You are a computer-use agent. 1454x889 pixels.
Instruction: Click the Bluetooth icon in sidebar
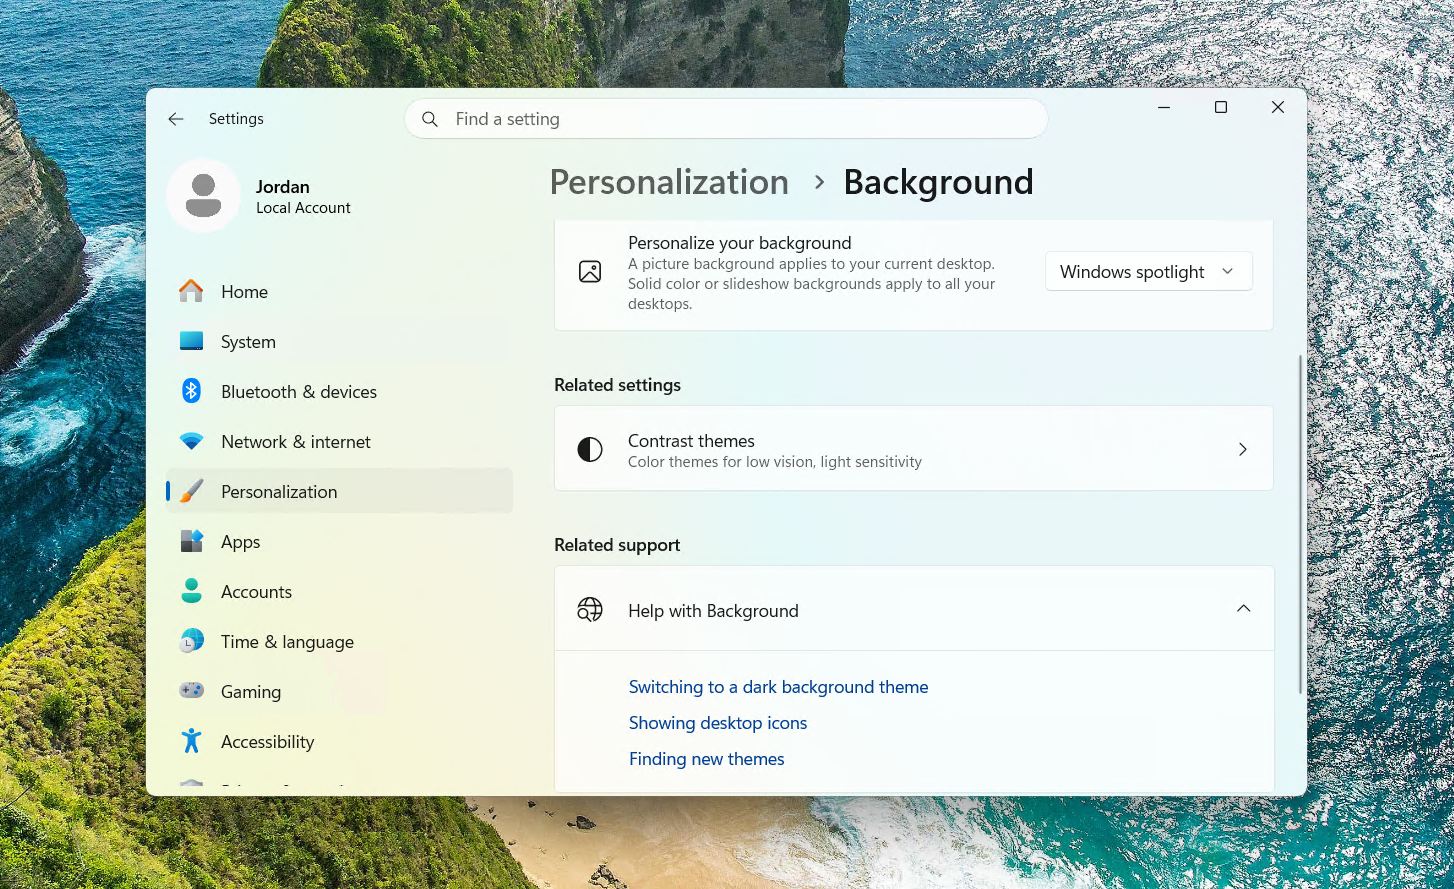pyautogui.click(x=191, y=391)
